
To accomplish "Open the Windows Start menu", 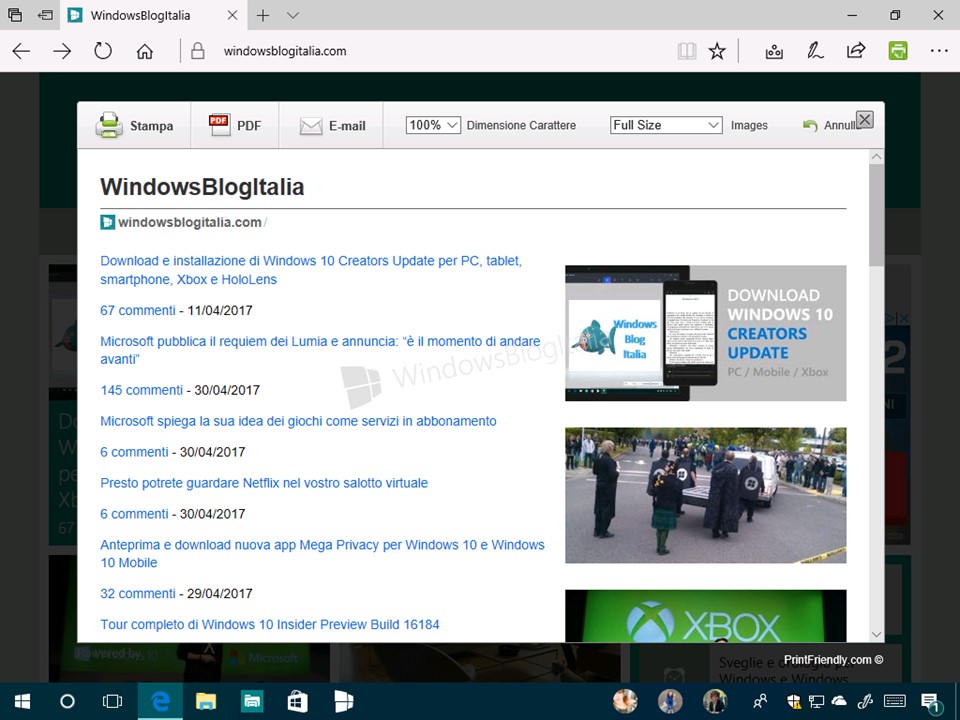I will [x=23, y=702].
